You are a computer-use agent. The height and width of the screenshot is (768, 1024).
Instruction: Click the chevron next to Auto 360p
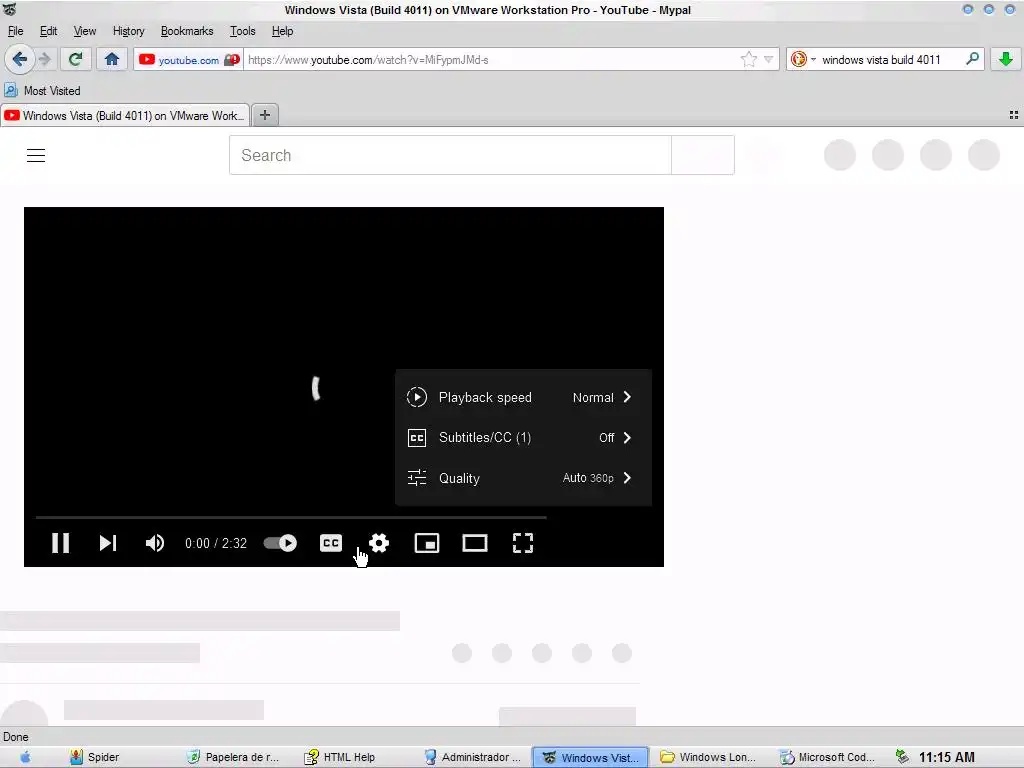click(627, 478)
